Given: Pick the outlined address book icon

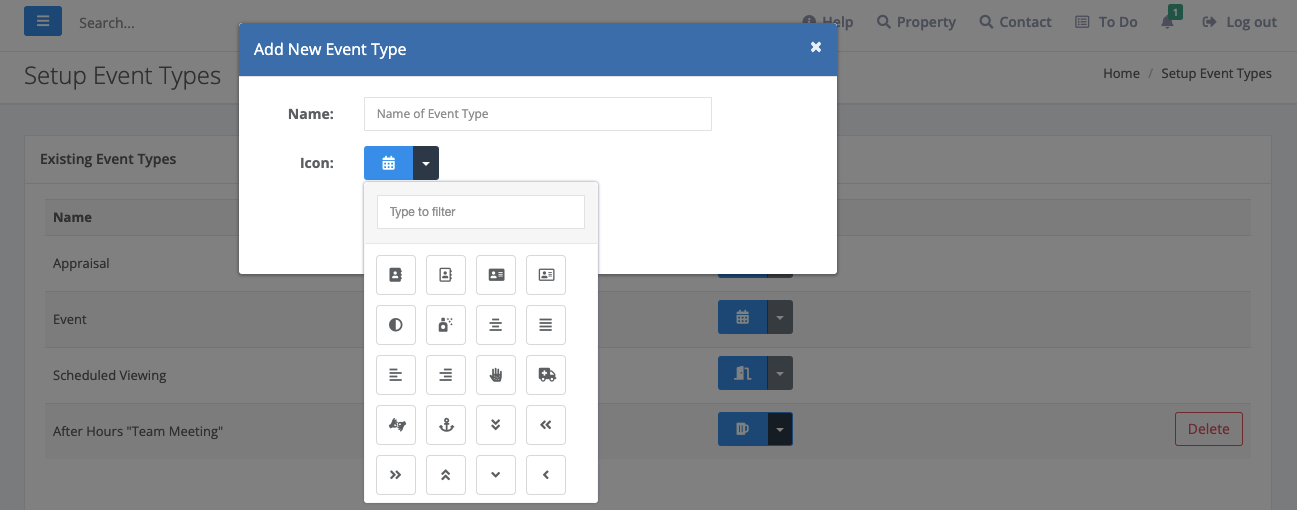Looking at the screenshot, I should coord(446,274).
